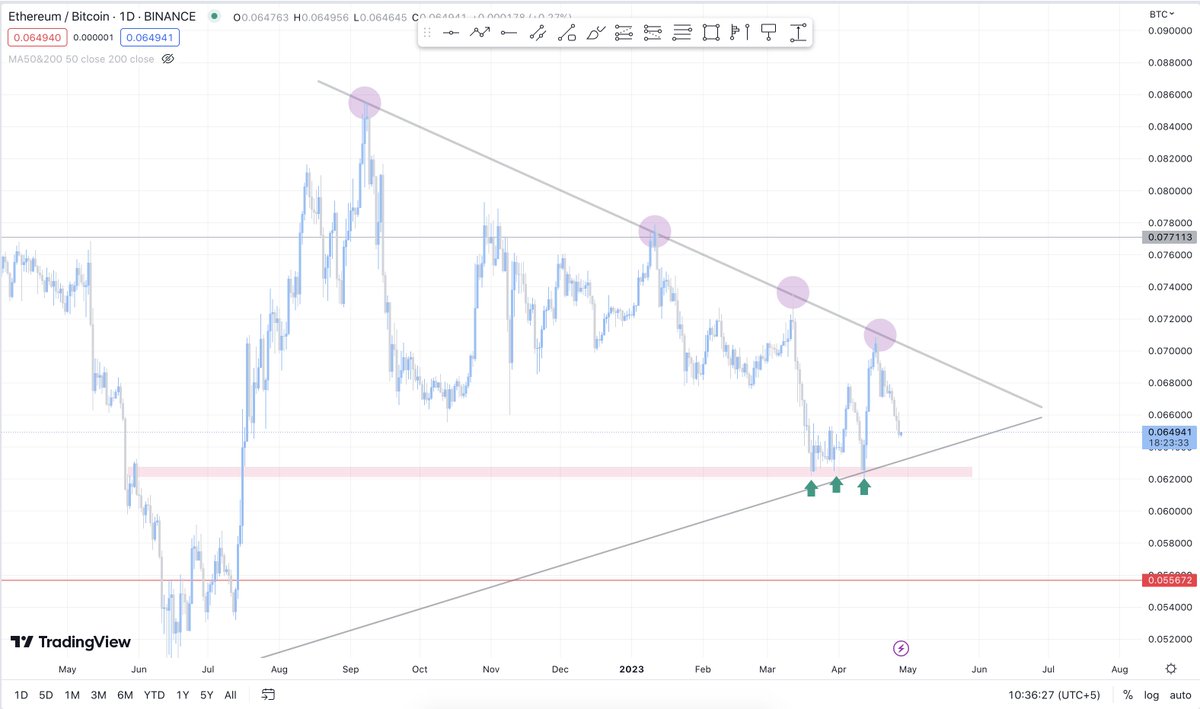Click the Ethereum / Bitcoin symbol name

pyautogui.click(x=75, y=16)
